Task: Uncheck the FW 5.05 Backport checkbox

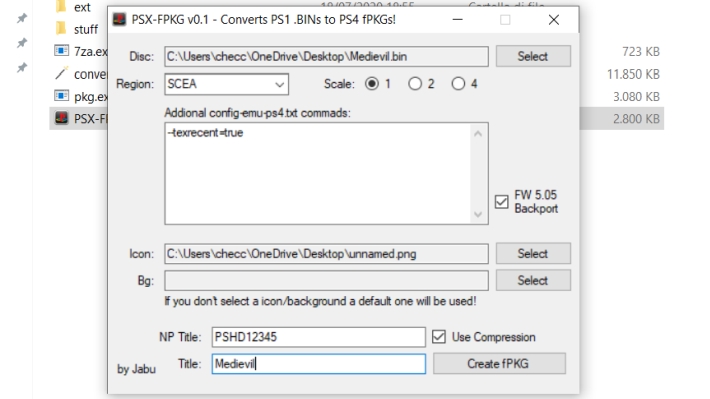Action: tap(502, 202)
